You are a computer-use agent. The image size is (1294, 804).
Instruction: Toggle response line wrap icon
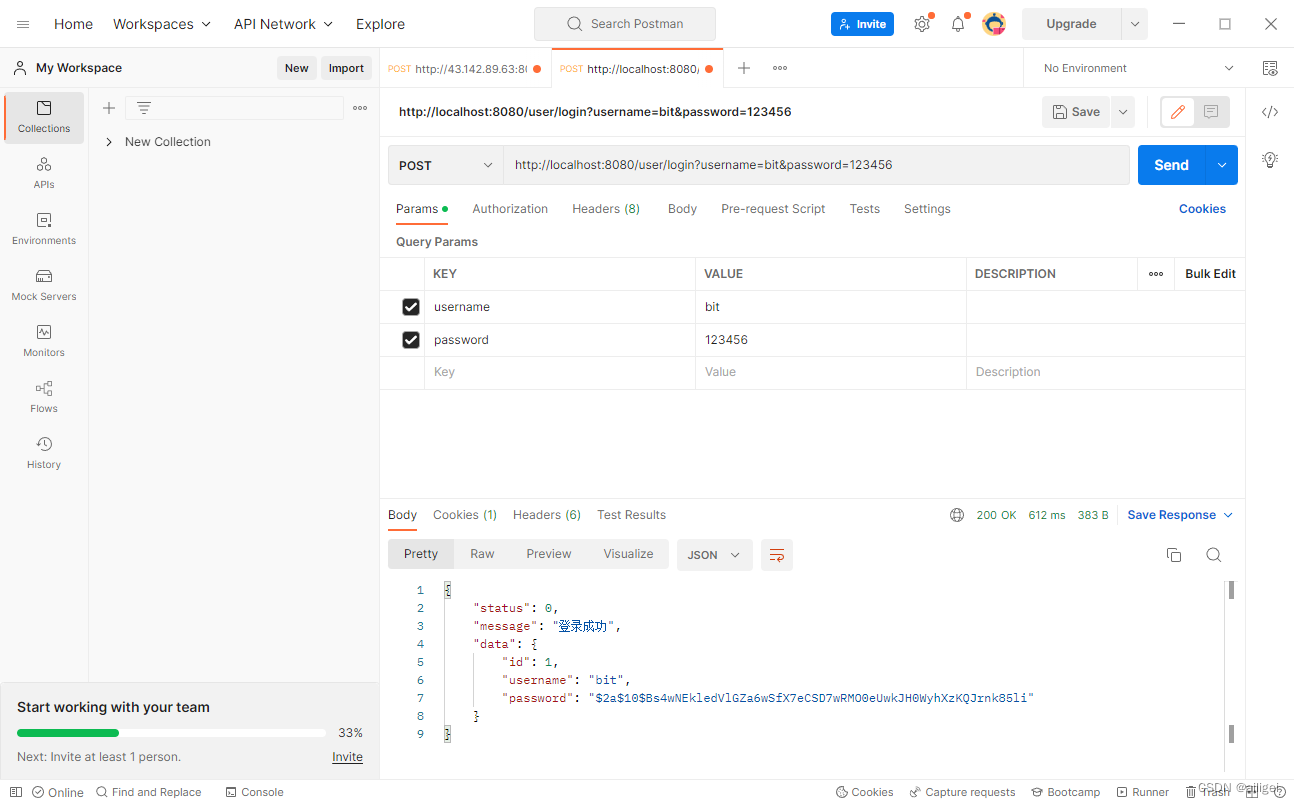click(777, 555)
